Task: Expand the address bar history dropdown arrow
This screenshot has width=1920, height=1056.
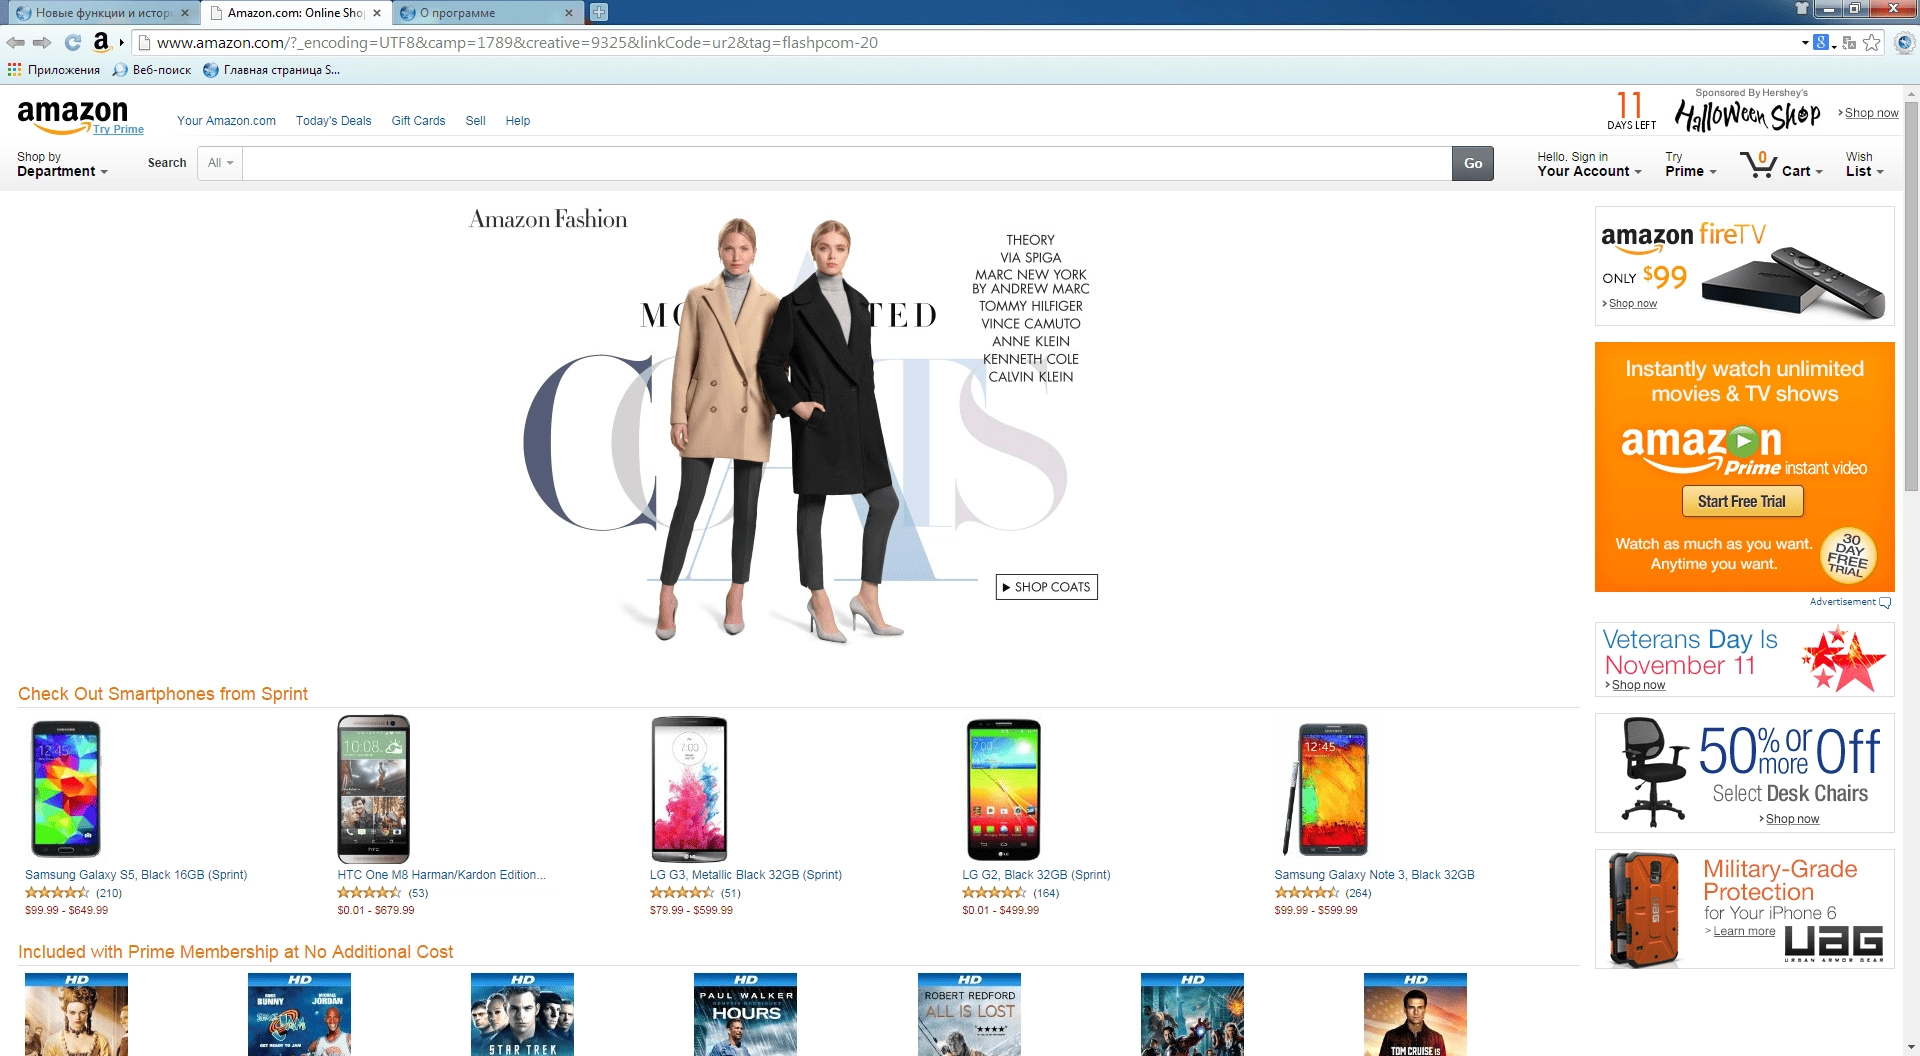Action: [x=1805, y=43]
